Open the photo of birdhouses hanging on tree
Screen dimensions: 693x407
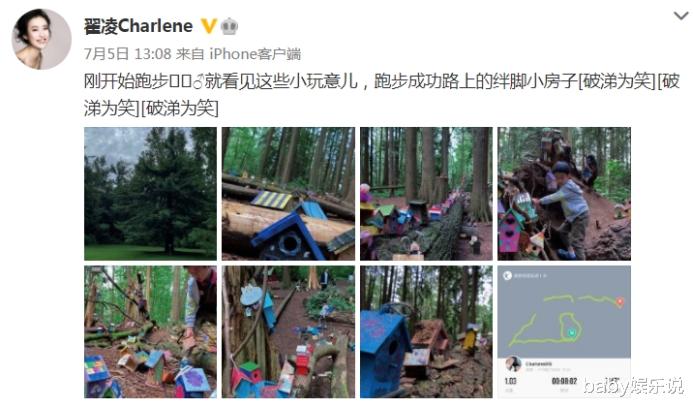pos(288,331)
